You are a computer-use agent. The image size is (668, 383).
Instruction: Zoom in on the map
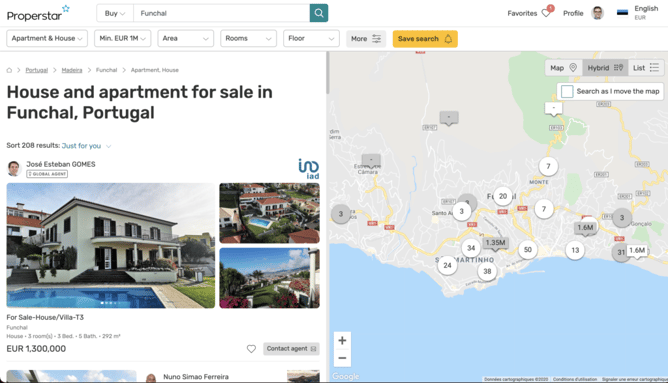coord(342,340)
